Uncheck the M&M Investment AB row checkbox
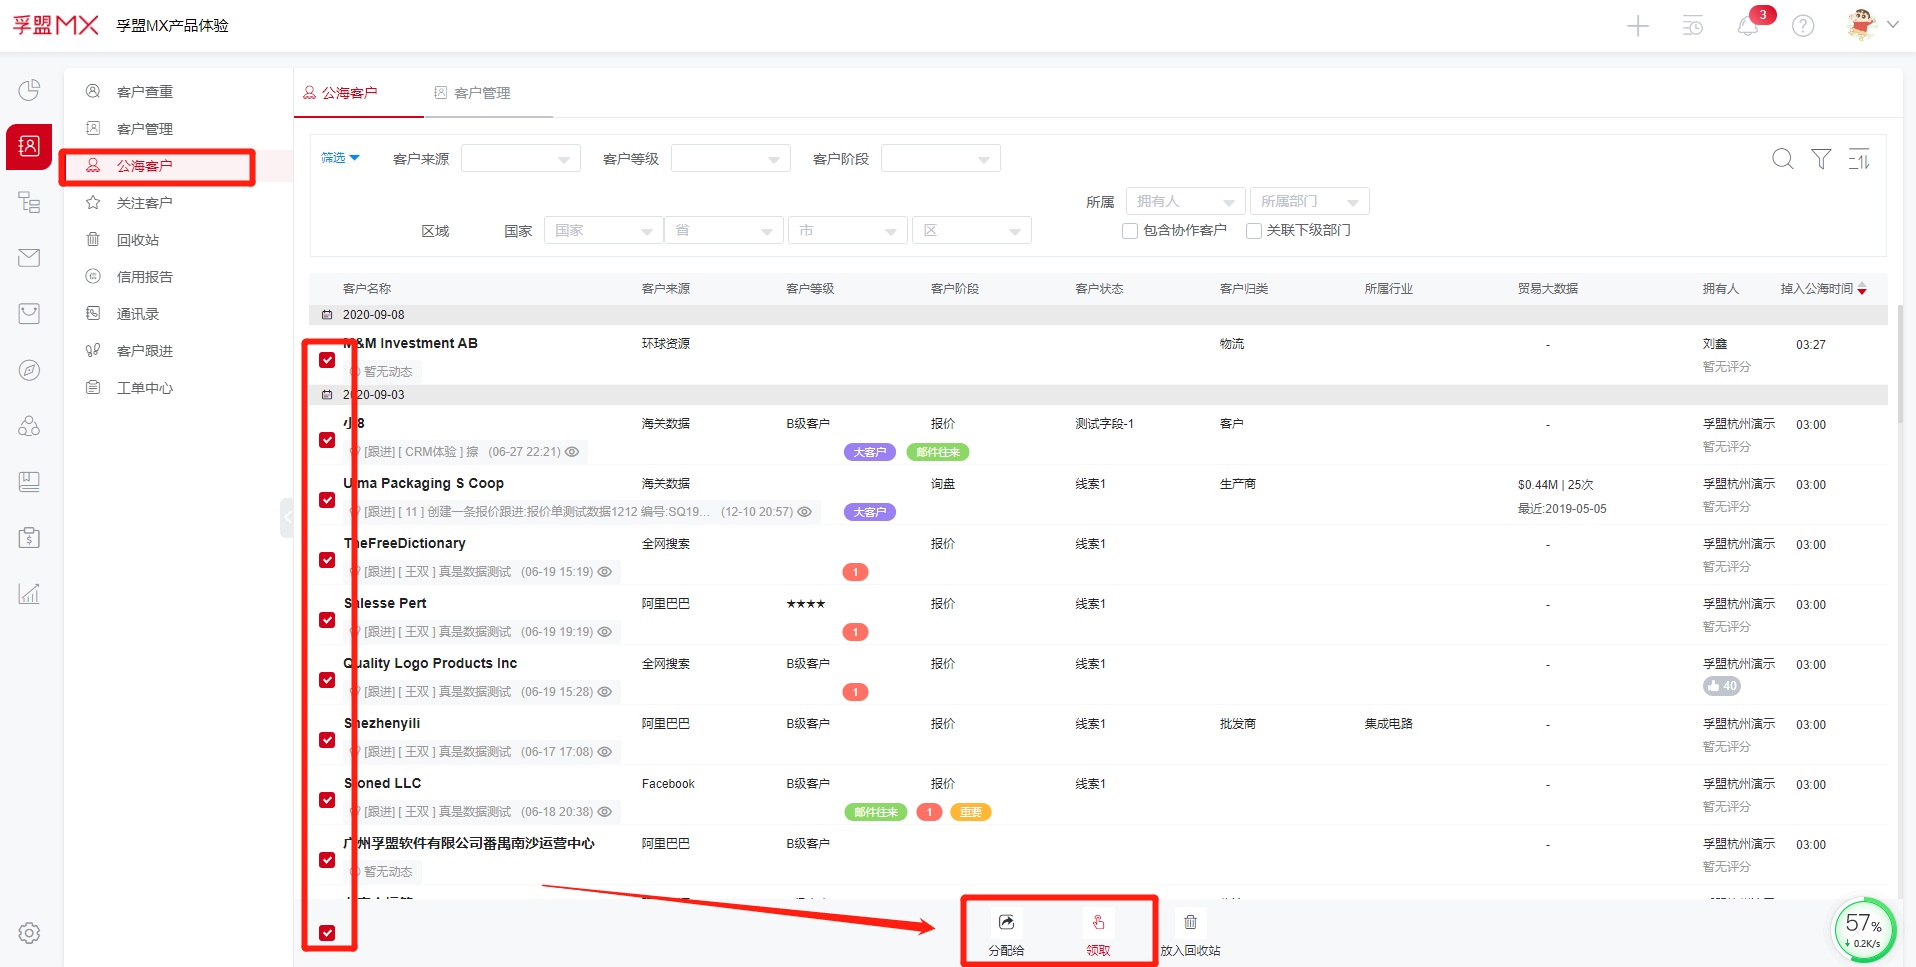Image resolution: width=1916 pixels, height=967 pixels. (327, 360)
